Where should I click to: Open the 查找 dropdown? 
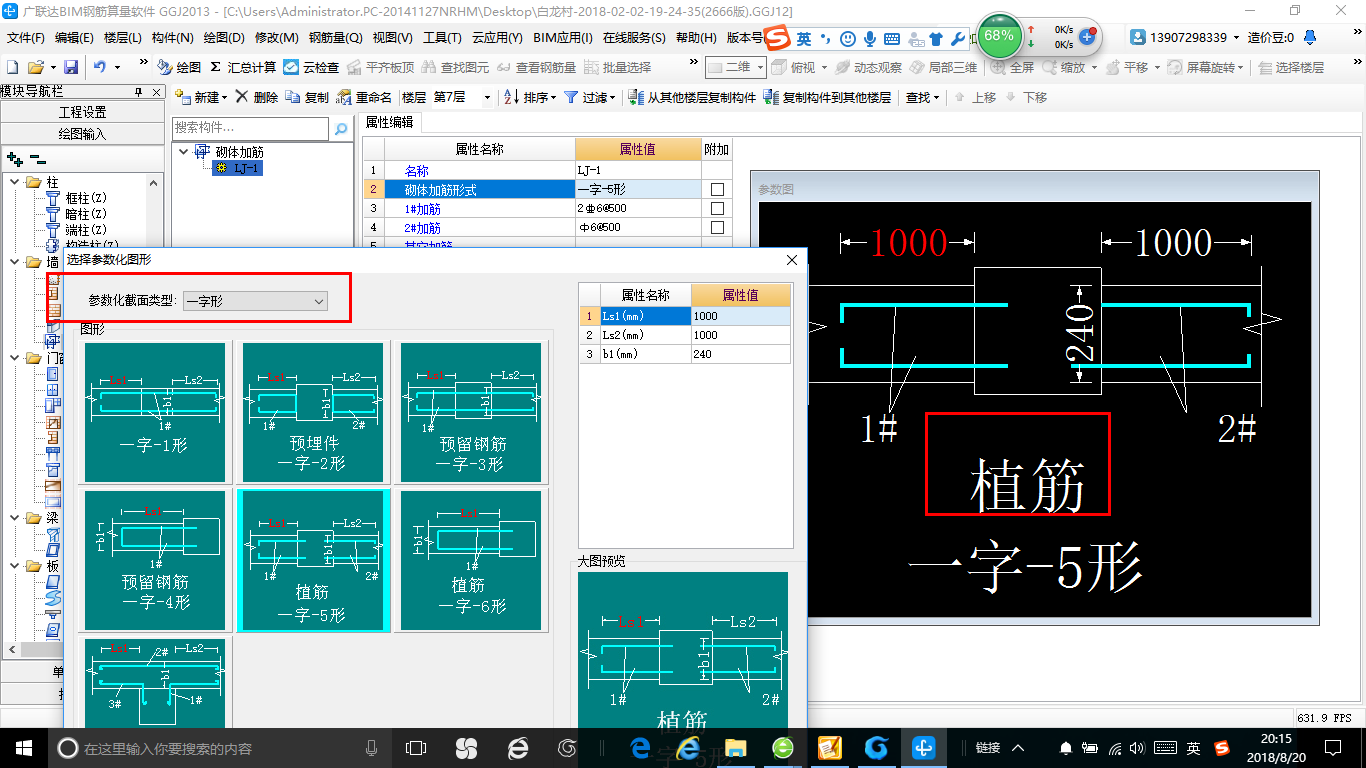pyautogui.click(x=923, y=97)
